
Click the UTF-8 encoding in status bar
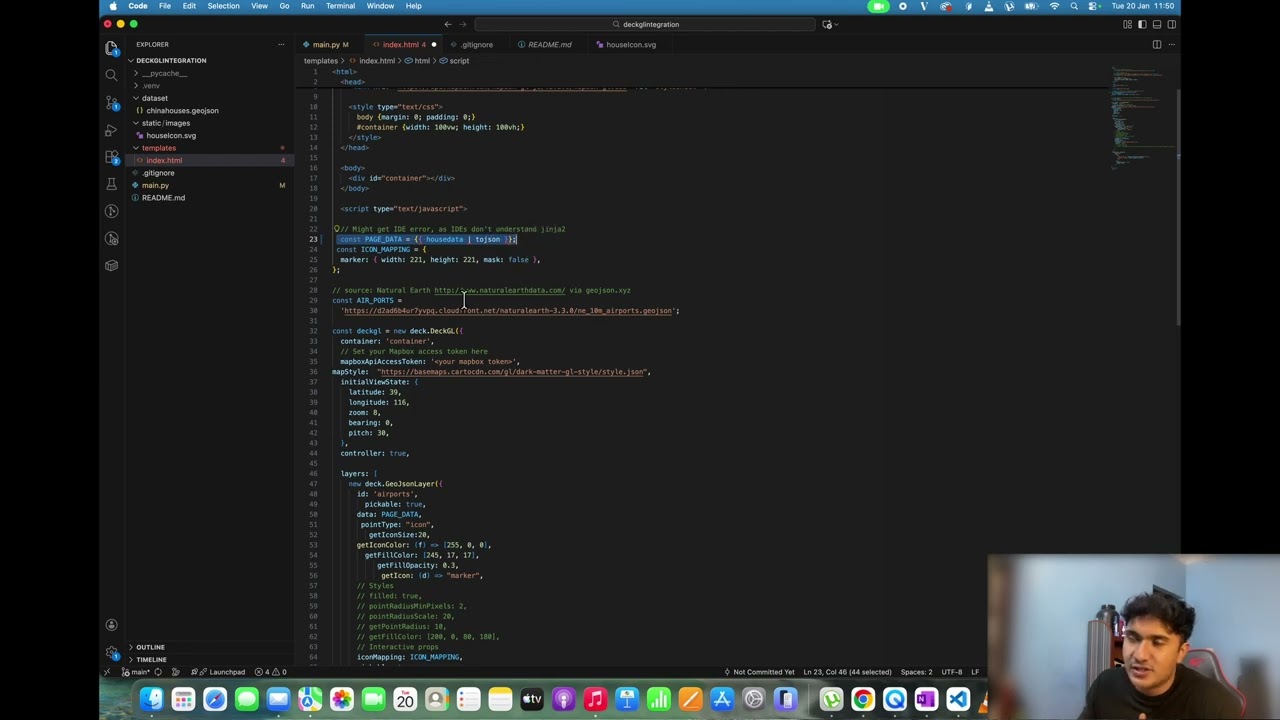951,672
